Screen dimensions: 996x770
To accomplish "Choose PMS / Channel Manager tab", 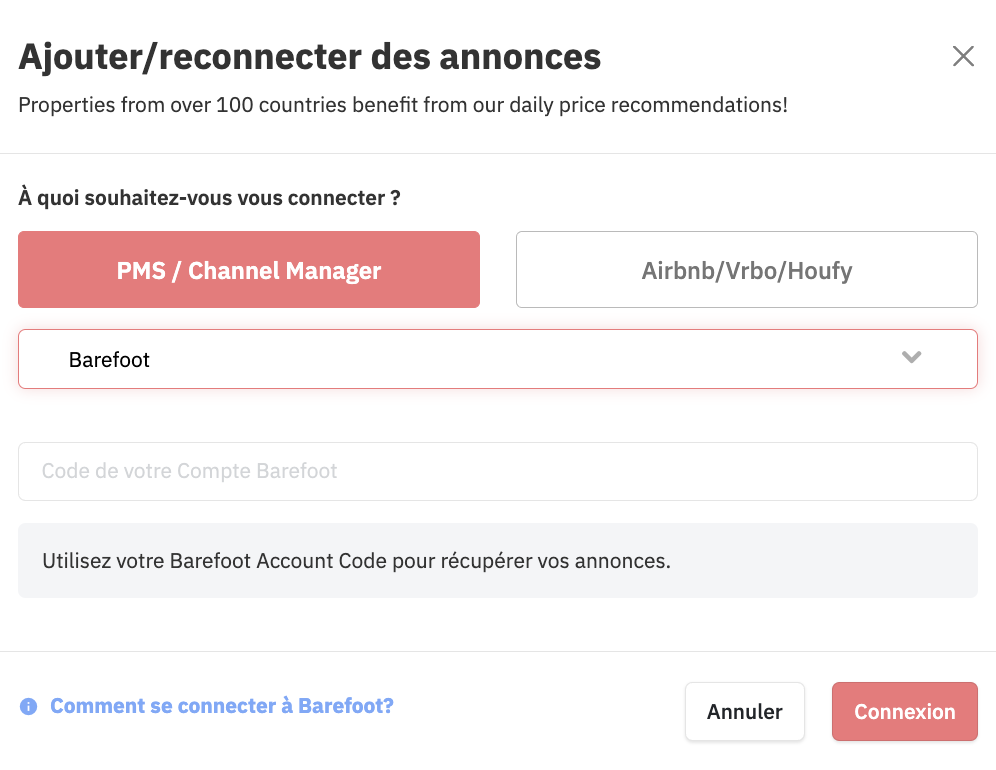I will click(x=249, y=269).
